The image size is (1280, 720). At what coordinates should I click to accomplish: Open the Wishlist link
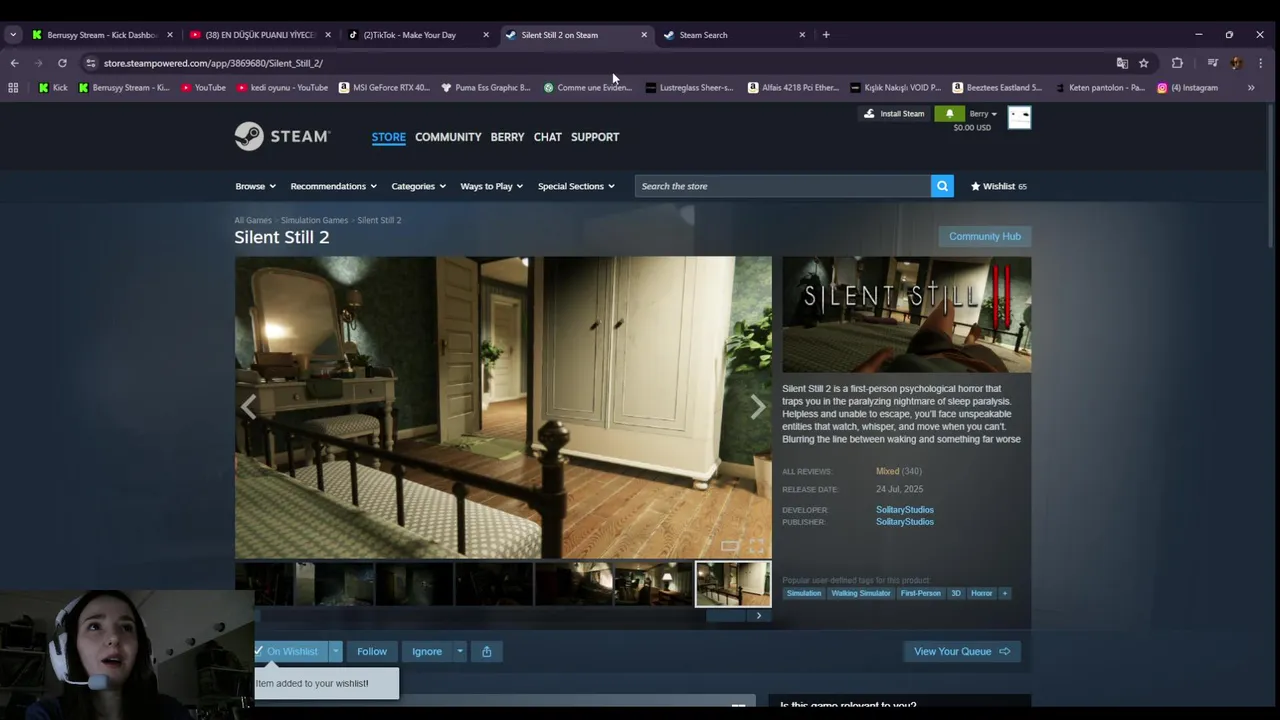tap(998, 186)
